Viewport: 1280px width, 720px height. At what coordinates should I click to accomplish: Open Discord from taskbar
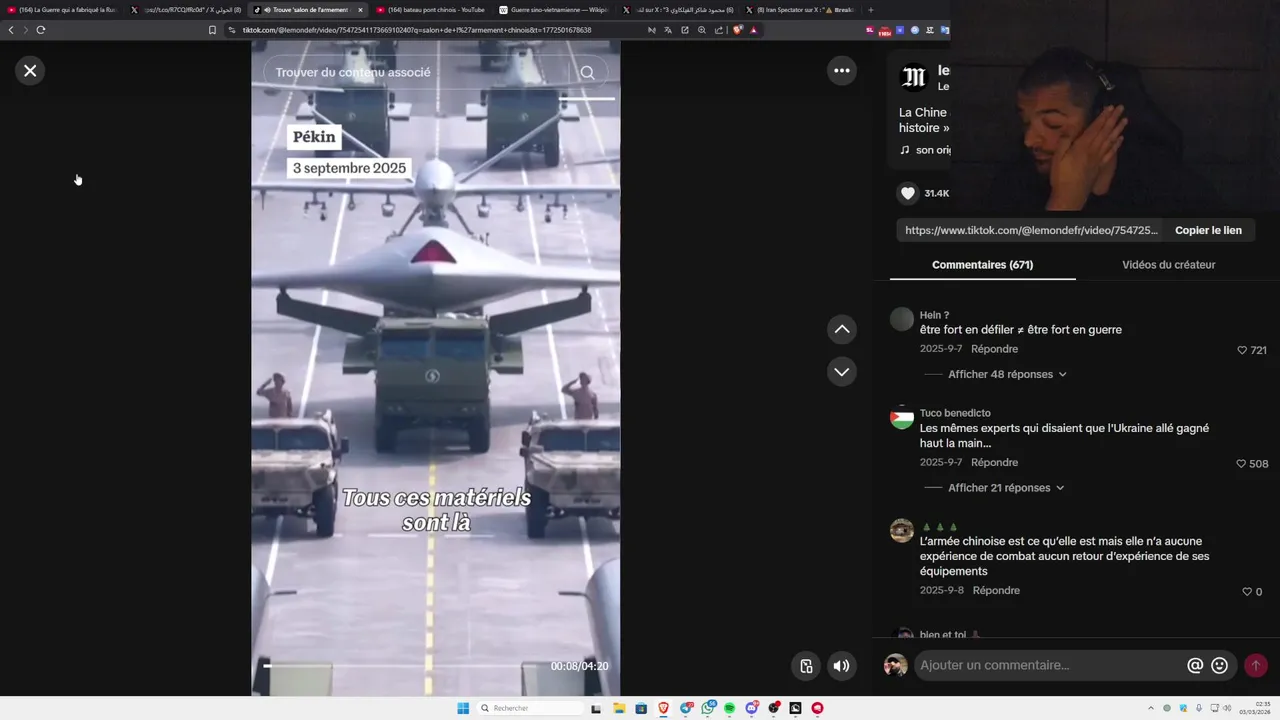click(x=752, y=708)
